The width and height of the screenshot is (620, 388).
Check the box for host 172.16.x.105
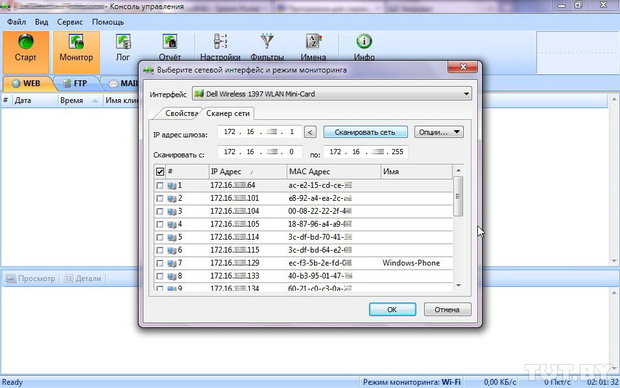(160, 225)
